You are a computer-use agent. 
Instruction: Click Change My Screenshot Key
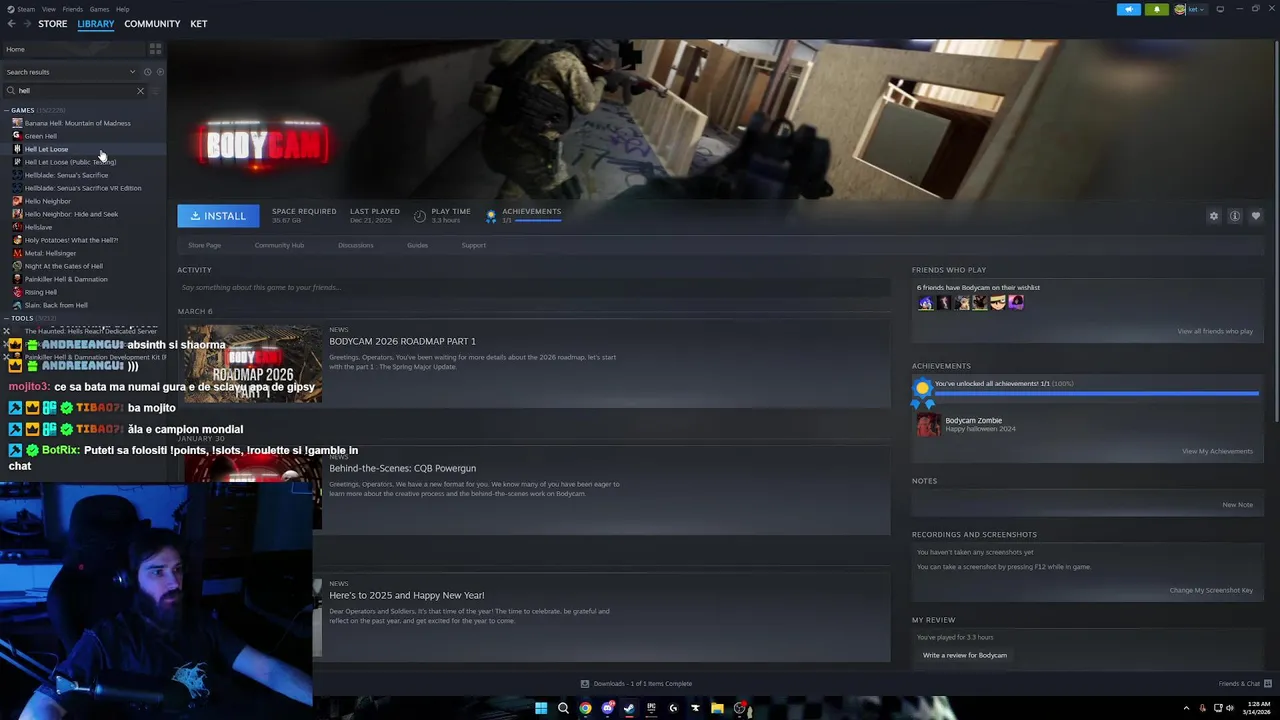pos(1211,590)
